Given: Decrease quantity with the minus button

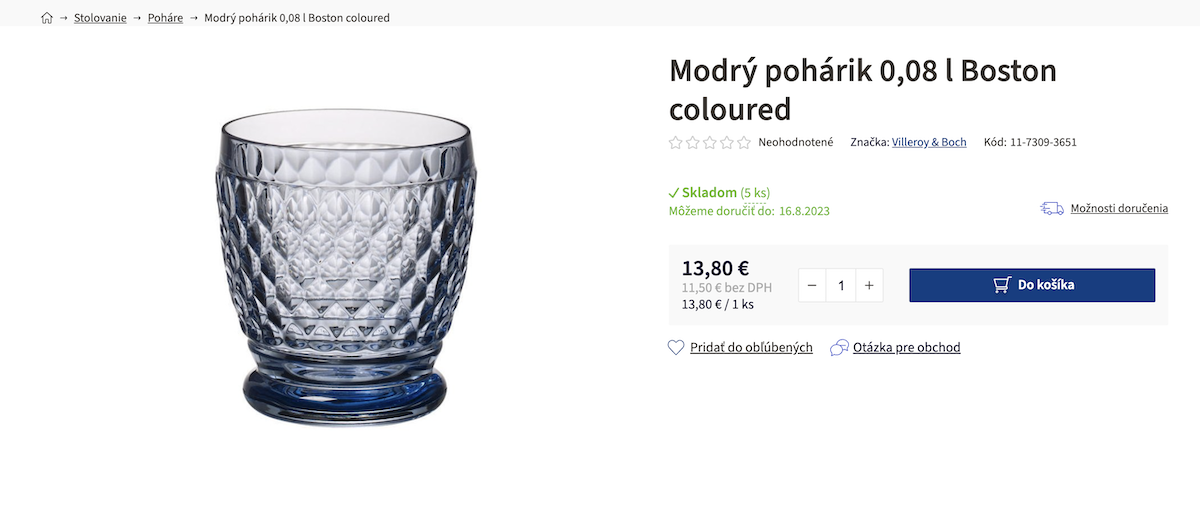Looking at the screenshot, I should (812, 285).
